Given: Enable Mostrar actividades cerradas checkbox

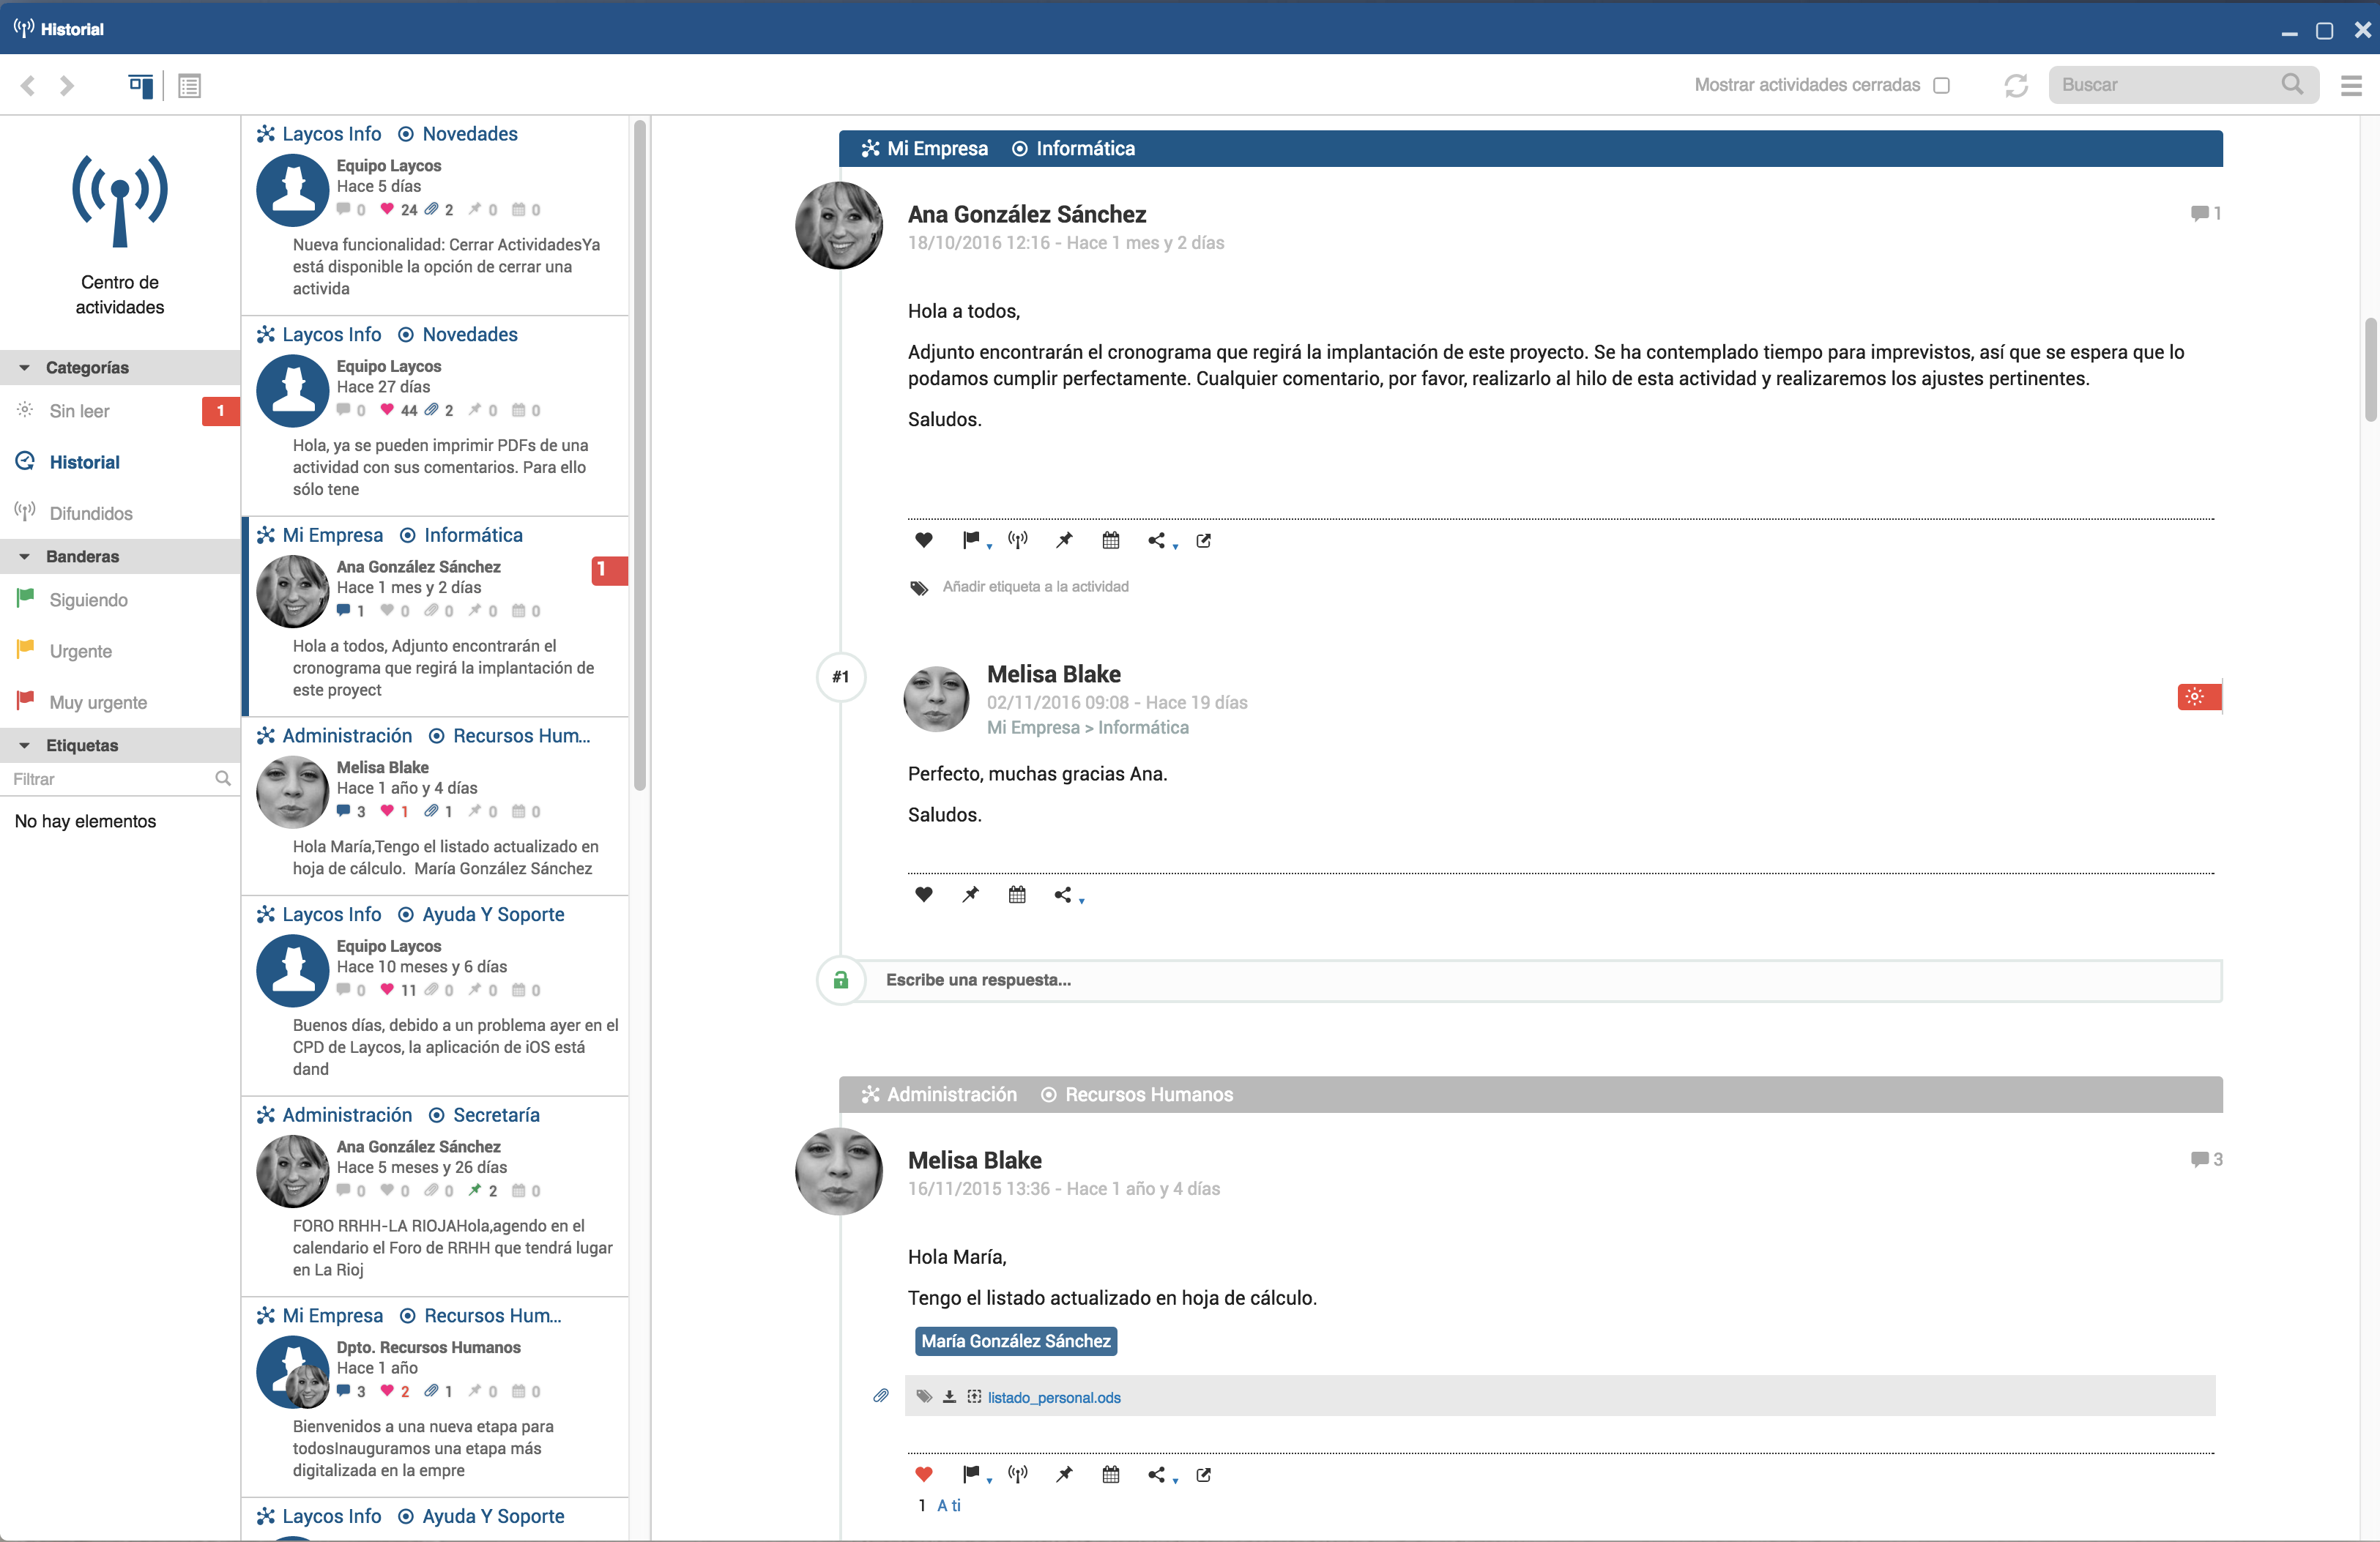Looking at the screenshot, I should tap(1941, 85).
